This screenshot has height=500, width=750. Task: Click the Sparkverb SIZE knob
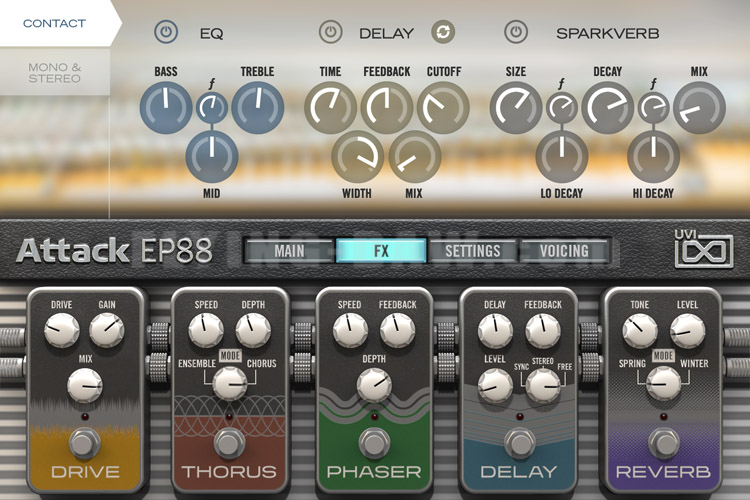pos(516,108)
